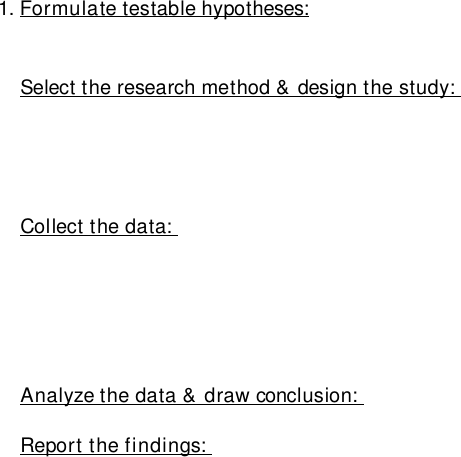Screen dimensions: 461x457
Task: Click the word 'research'
Action: (x=156, y=88)
